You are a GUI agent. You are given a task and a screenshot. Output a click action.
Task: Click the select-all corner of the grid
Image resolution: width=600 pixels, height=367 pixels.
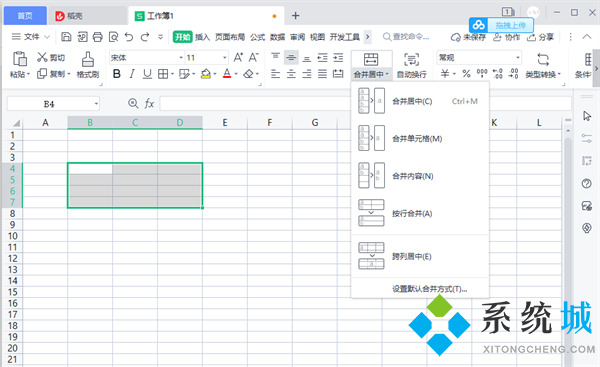pyautogui.click(x=16, y=123)
